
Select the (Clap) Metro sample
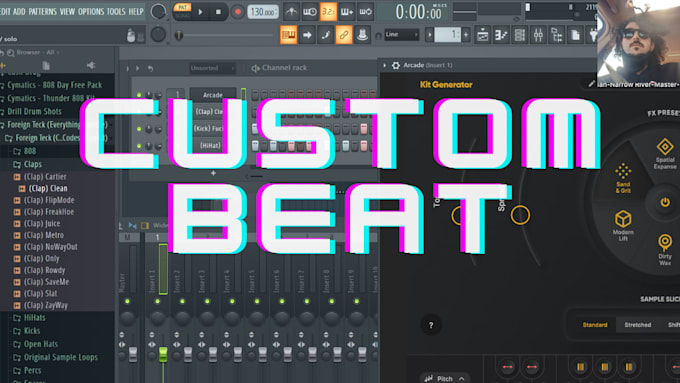pos(44,235)
